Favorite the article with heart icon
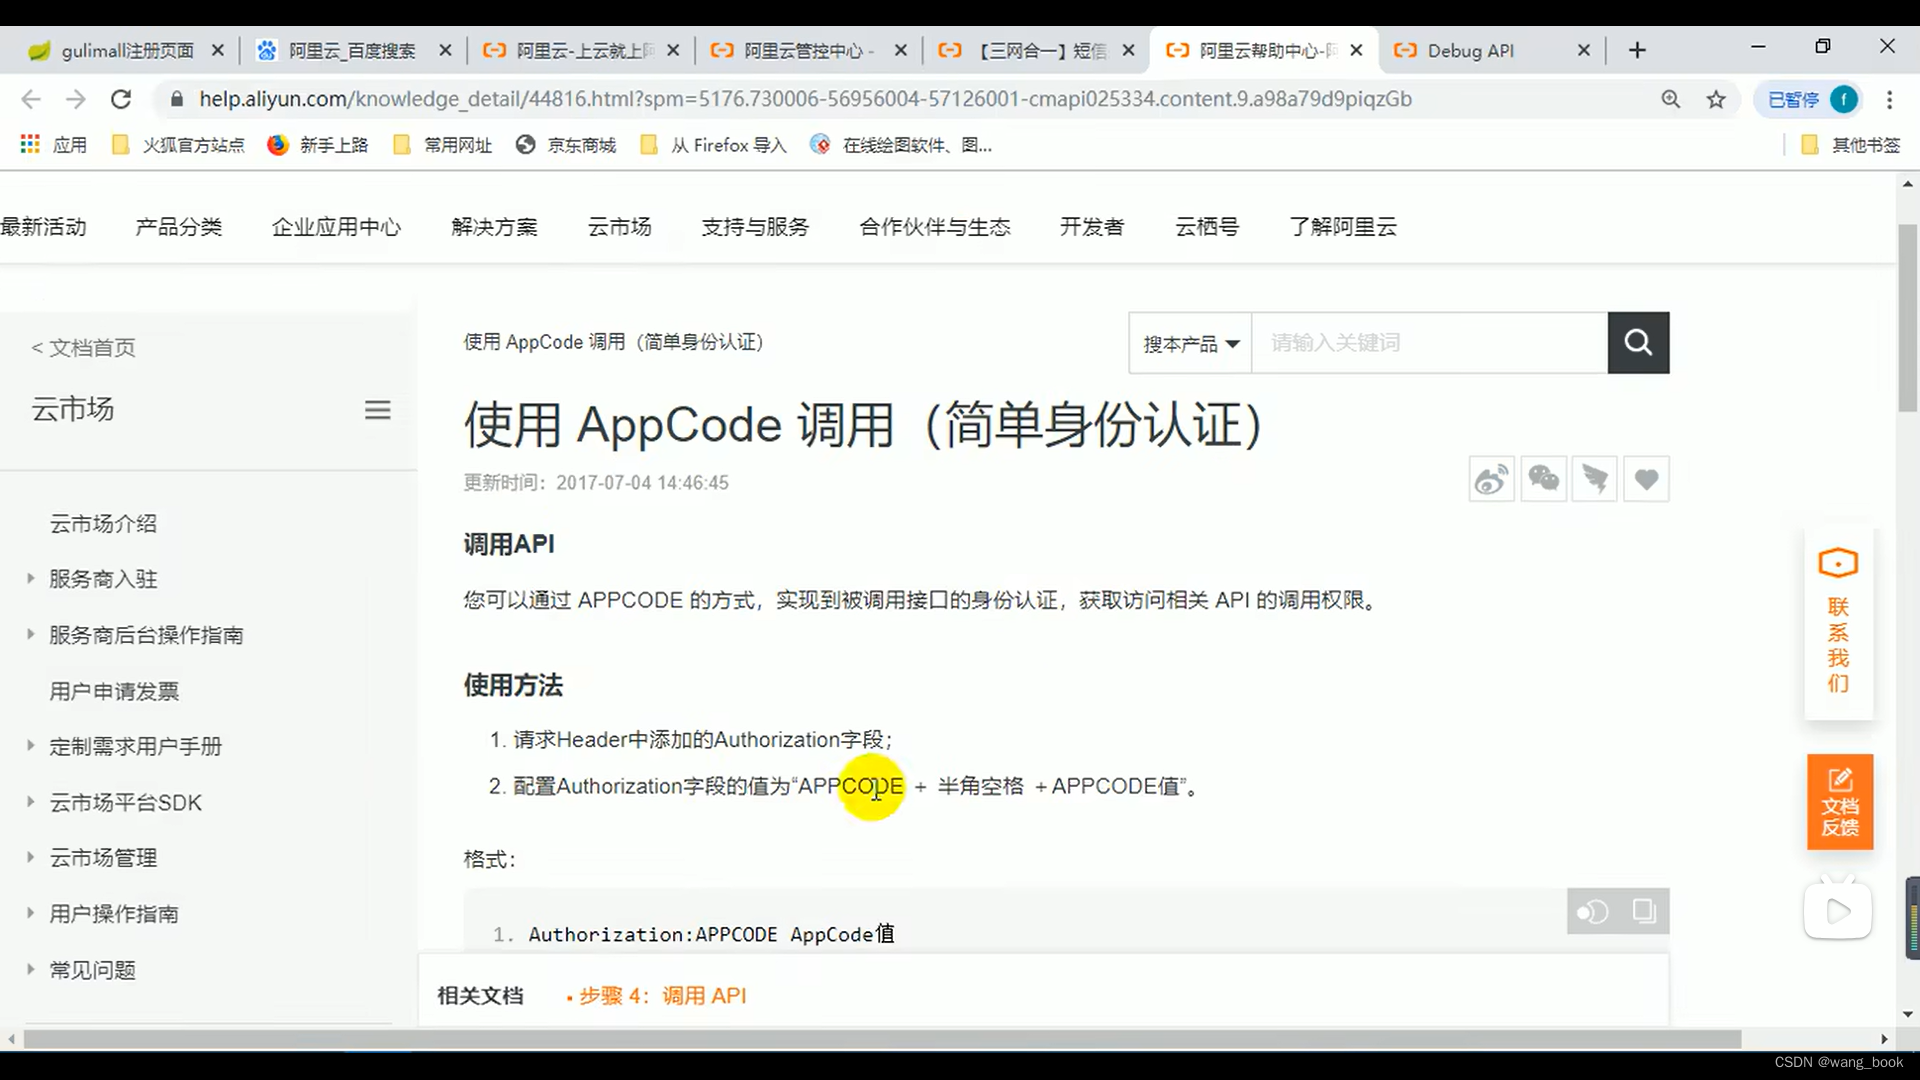Viewport: 1920px width, 1080px height. click(1646, 479)
